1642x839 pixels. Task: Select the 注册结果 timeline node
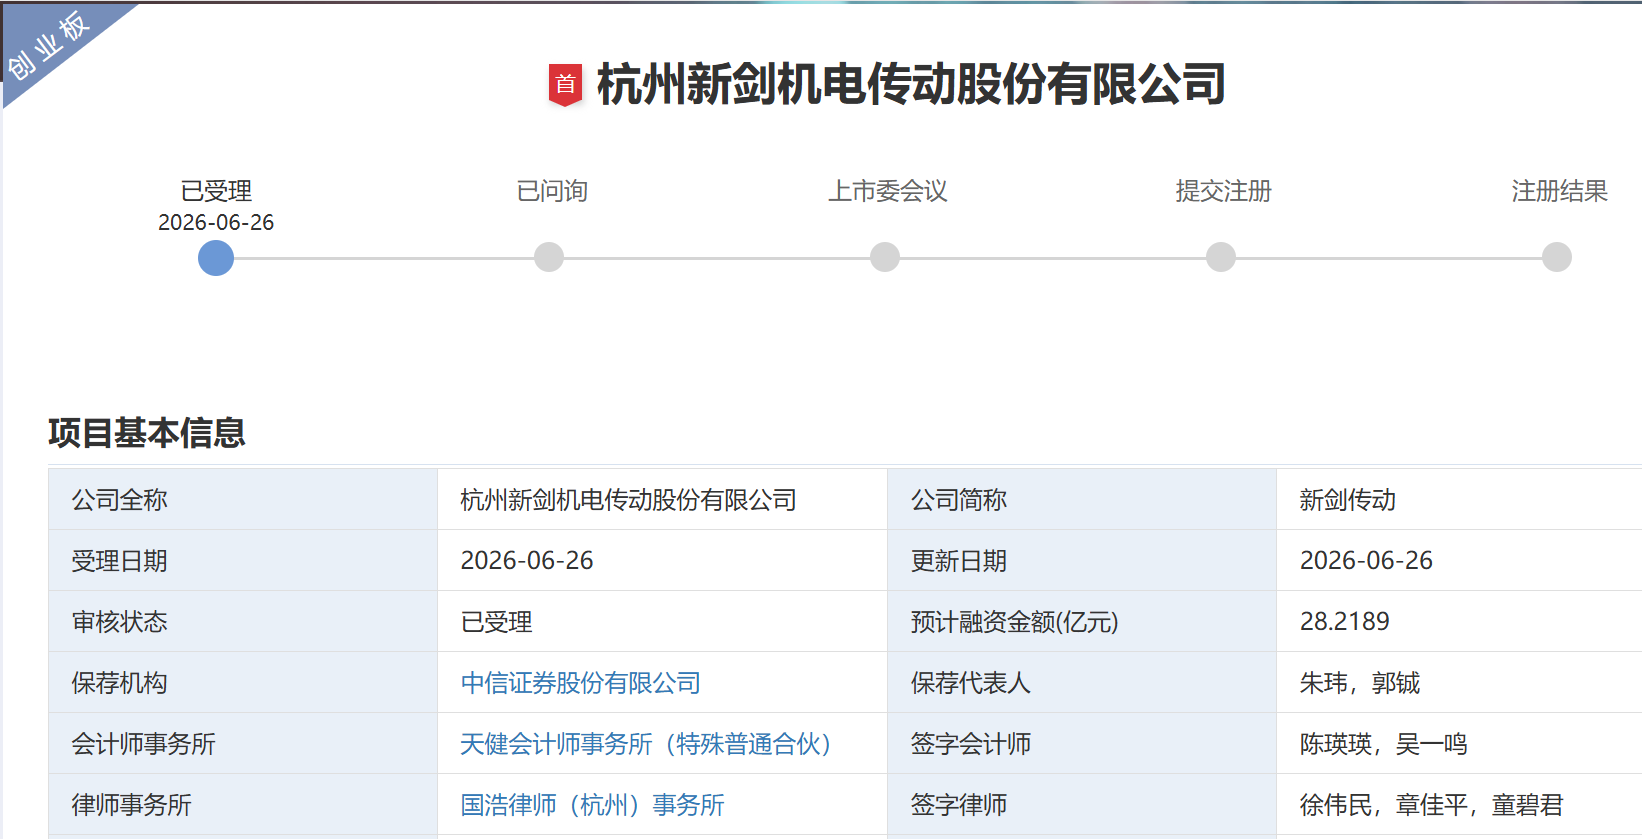(x=1557, y=257)
